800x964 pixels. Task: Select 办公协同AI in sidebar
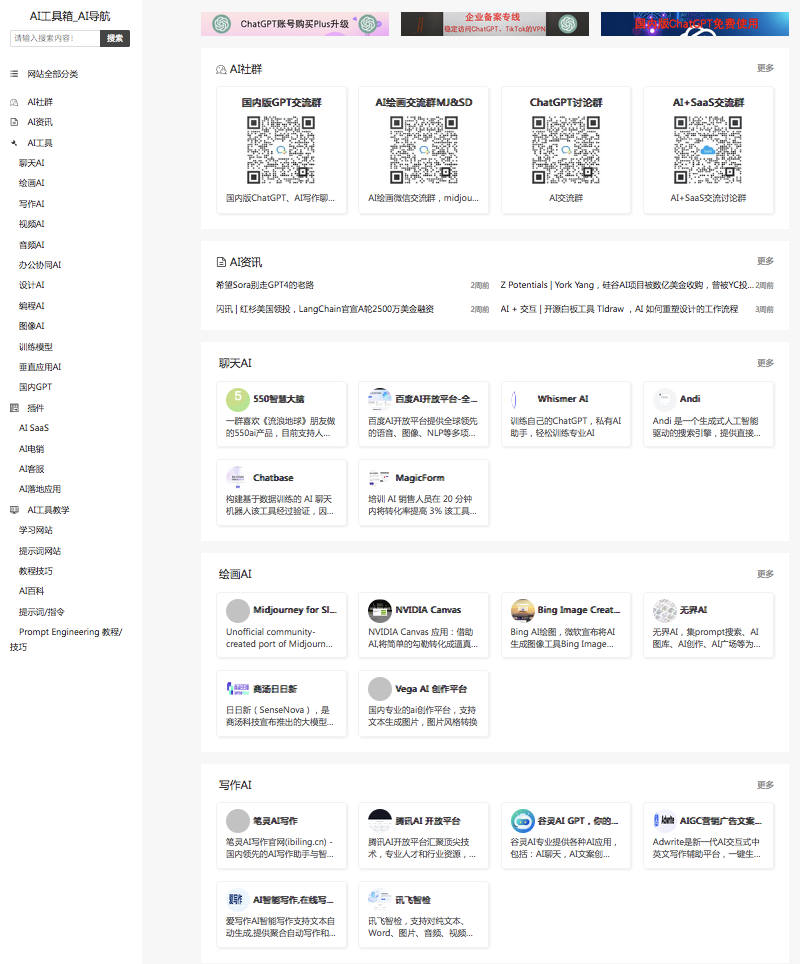40,265
